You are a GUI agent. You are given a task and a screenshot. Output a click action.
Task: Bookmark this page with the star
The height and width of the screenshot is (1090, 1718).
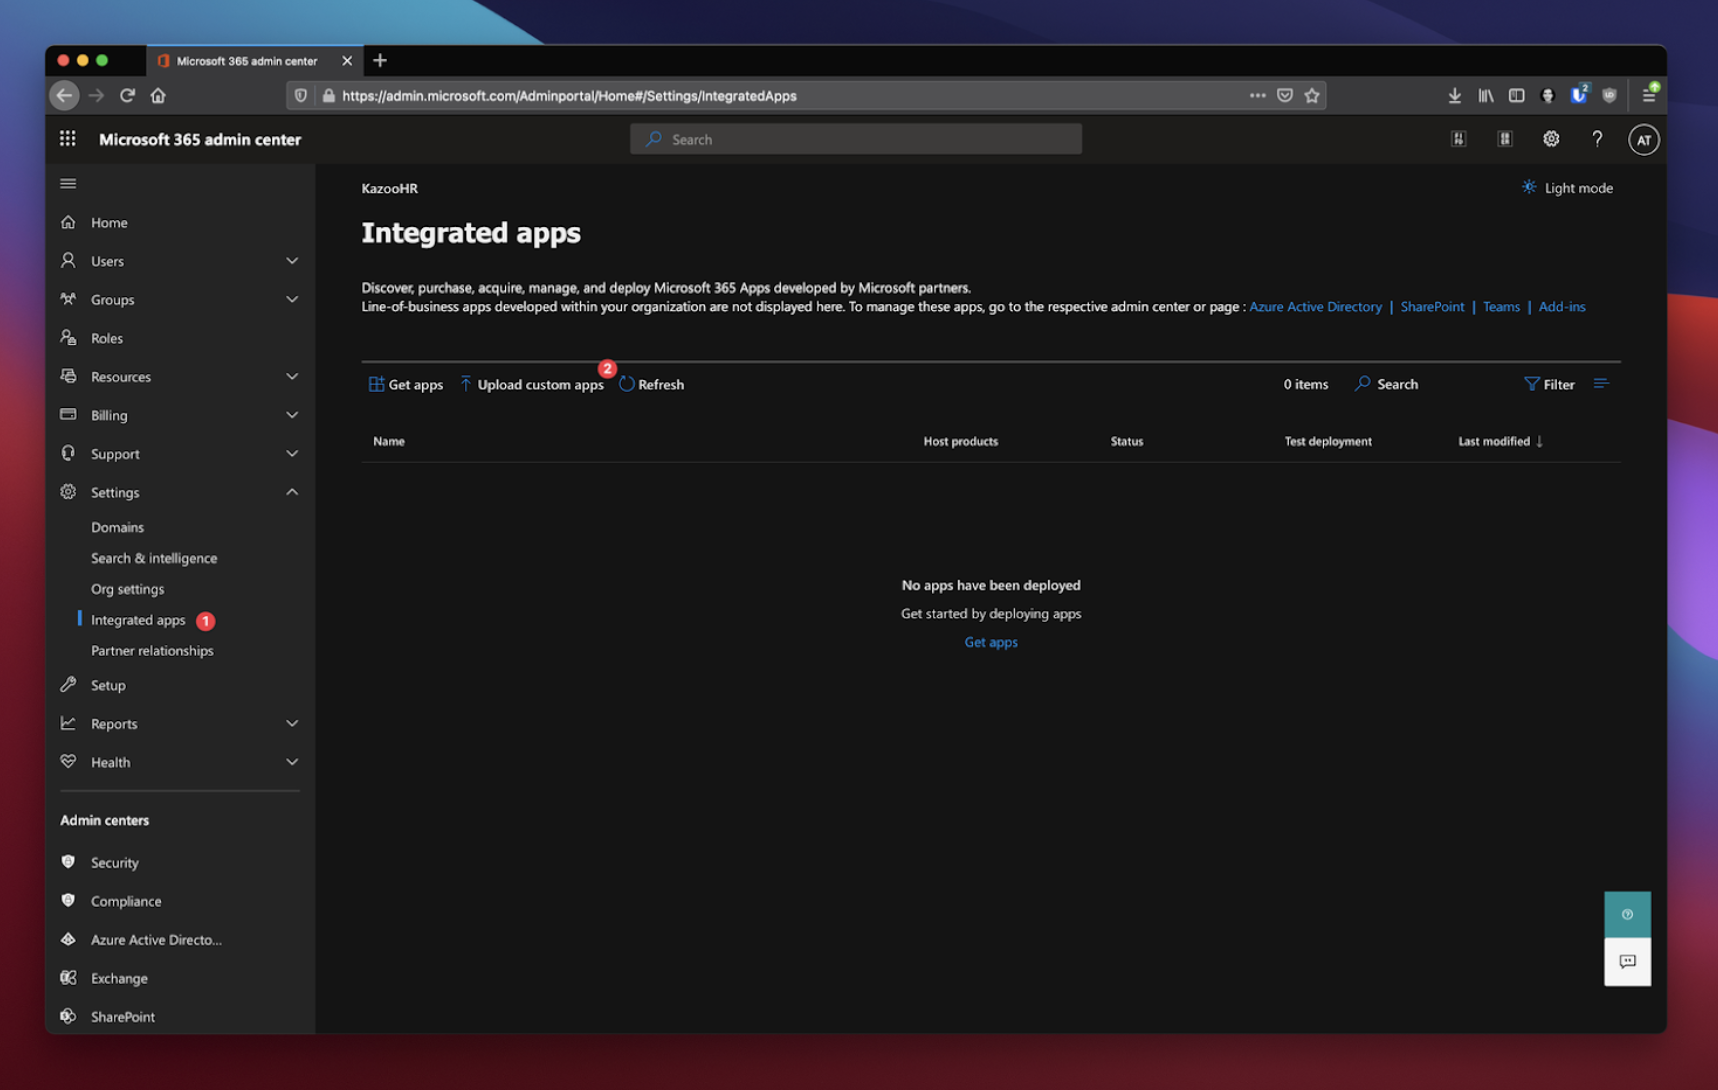pos(1312,95)
